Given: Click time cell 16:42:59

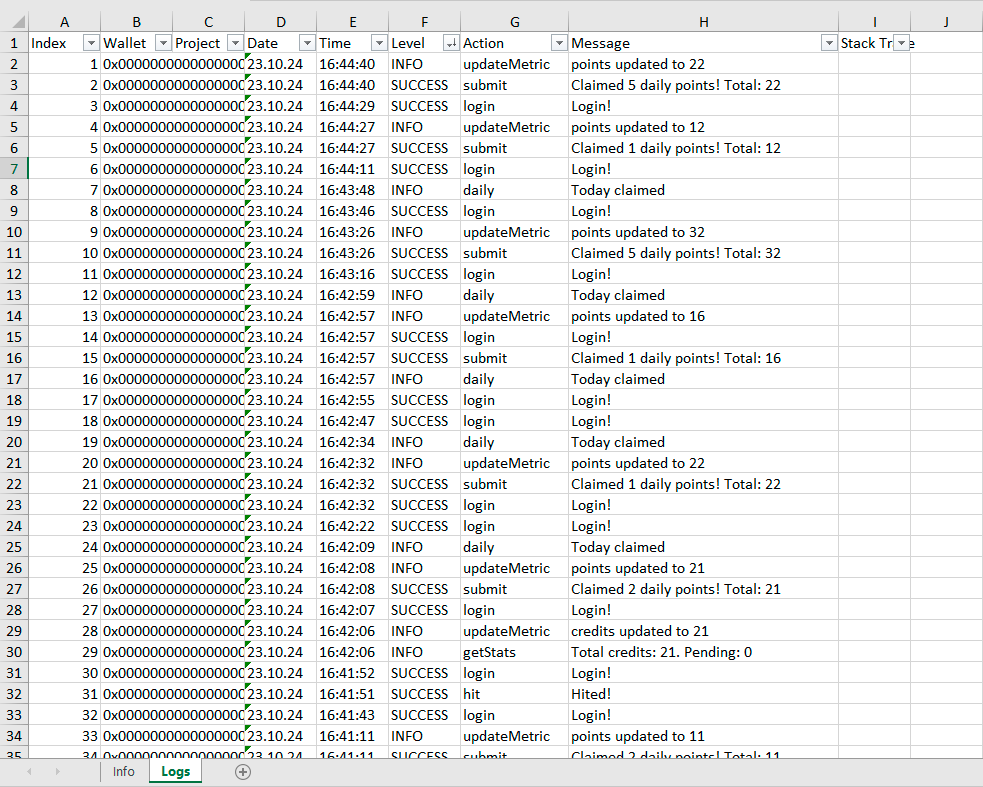Looking at the screenshot, I should 352,295.
